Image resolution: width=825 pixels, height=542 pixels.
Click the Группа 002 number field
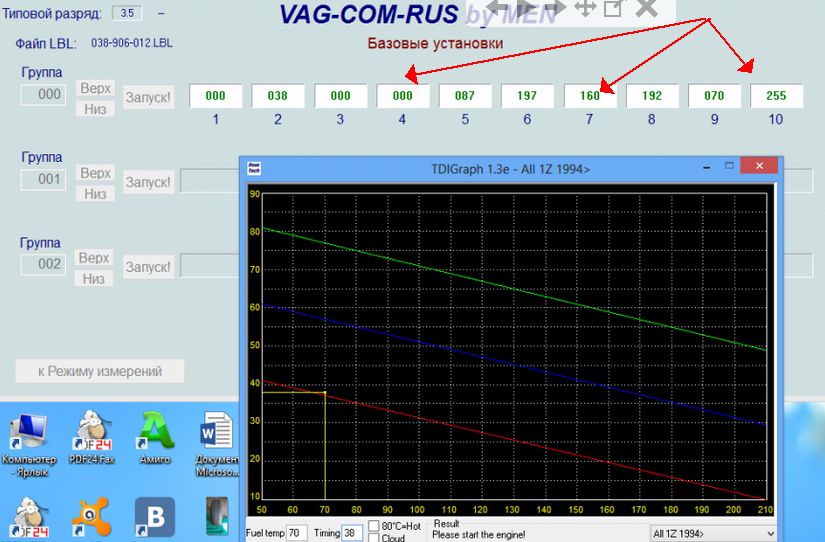[44, 264]
